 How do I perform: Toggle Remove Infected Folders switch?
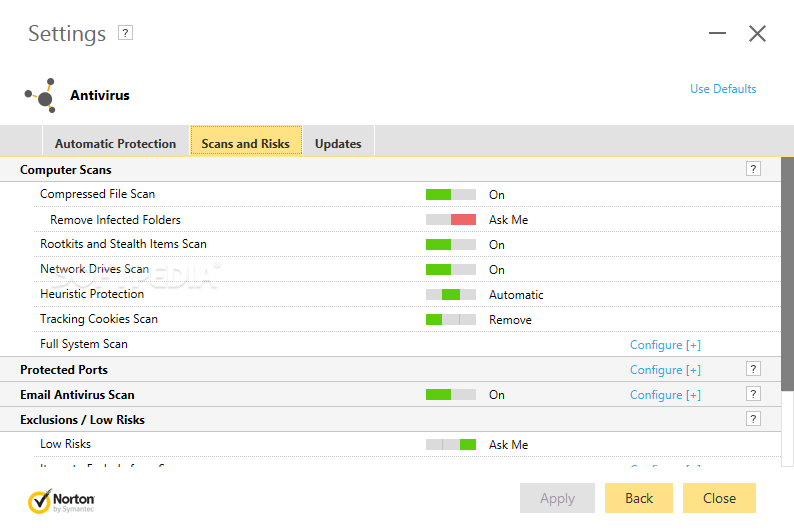pyautogui.click(x=451, y=219)
